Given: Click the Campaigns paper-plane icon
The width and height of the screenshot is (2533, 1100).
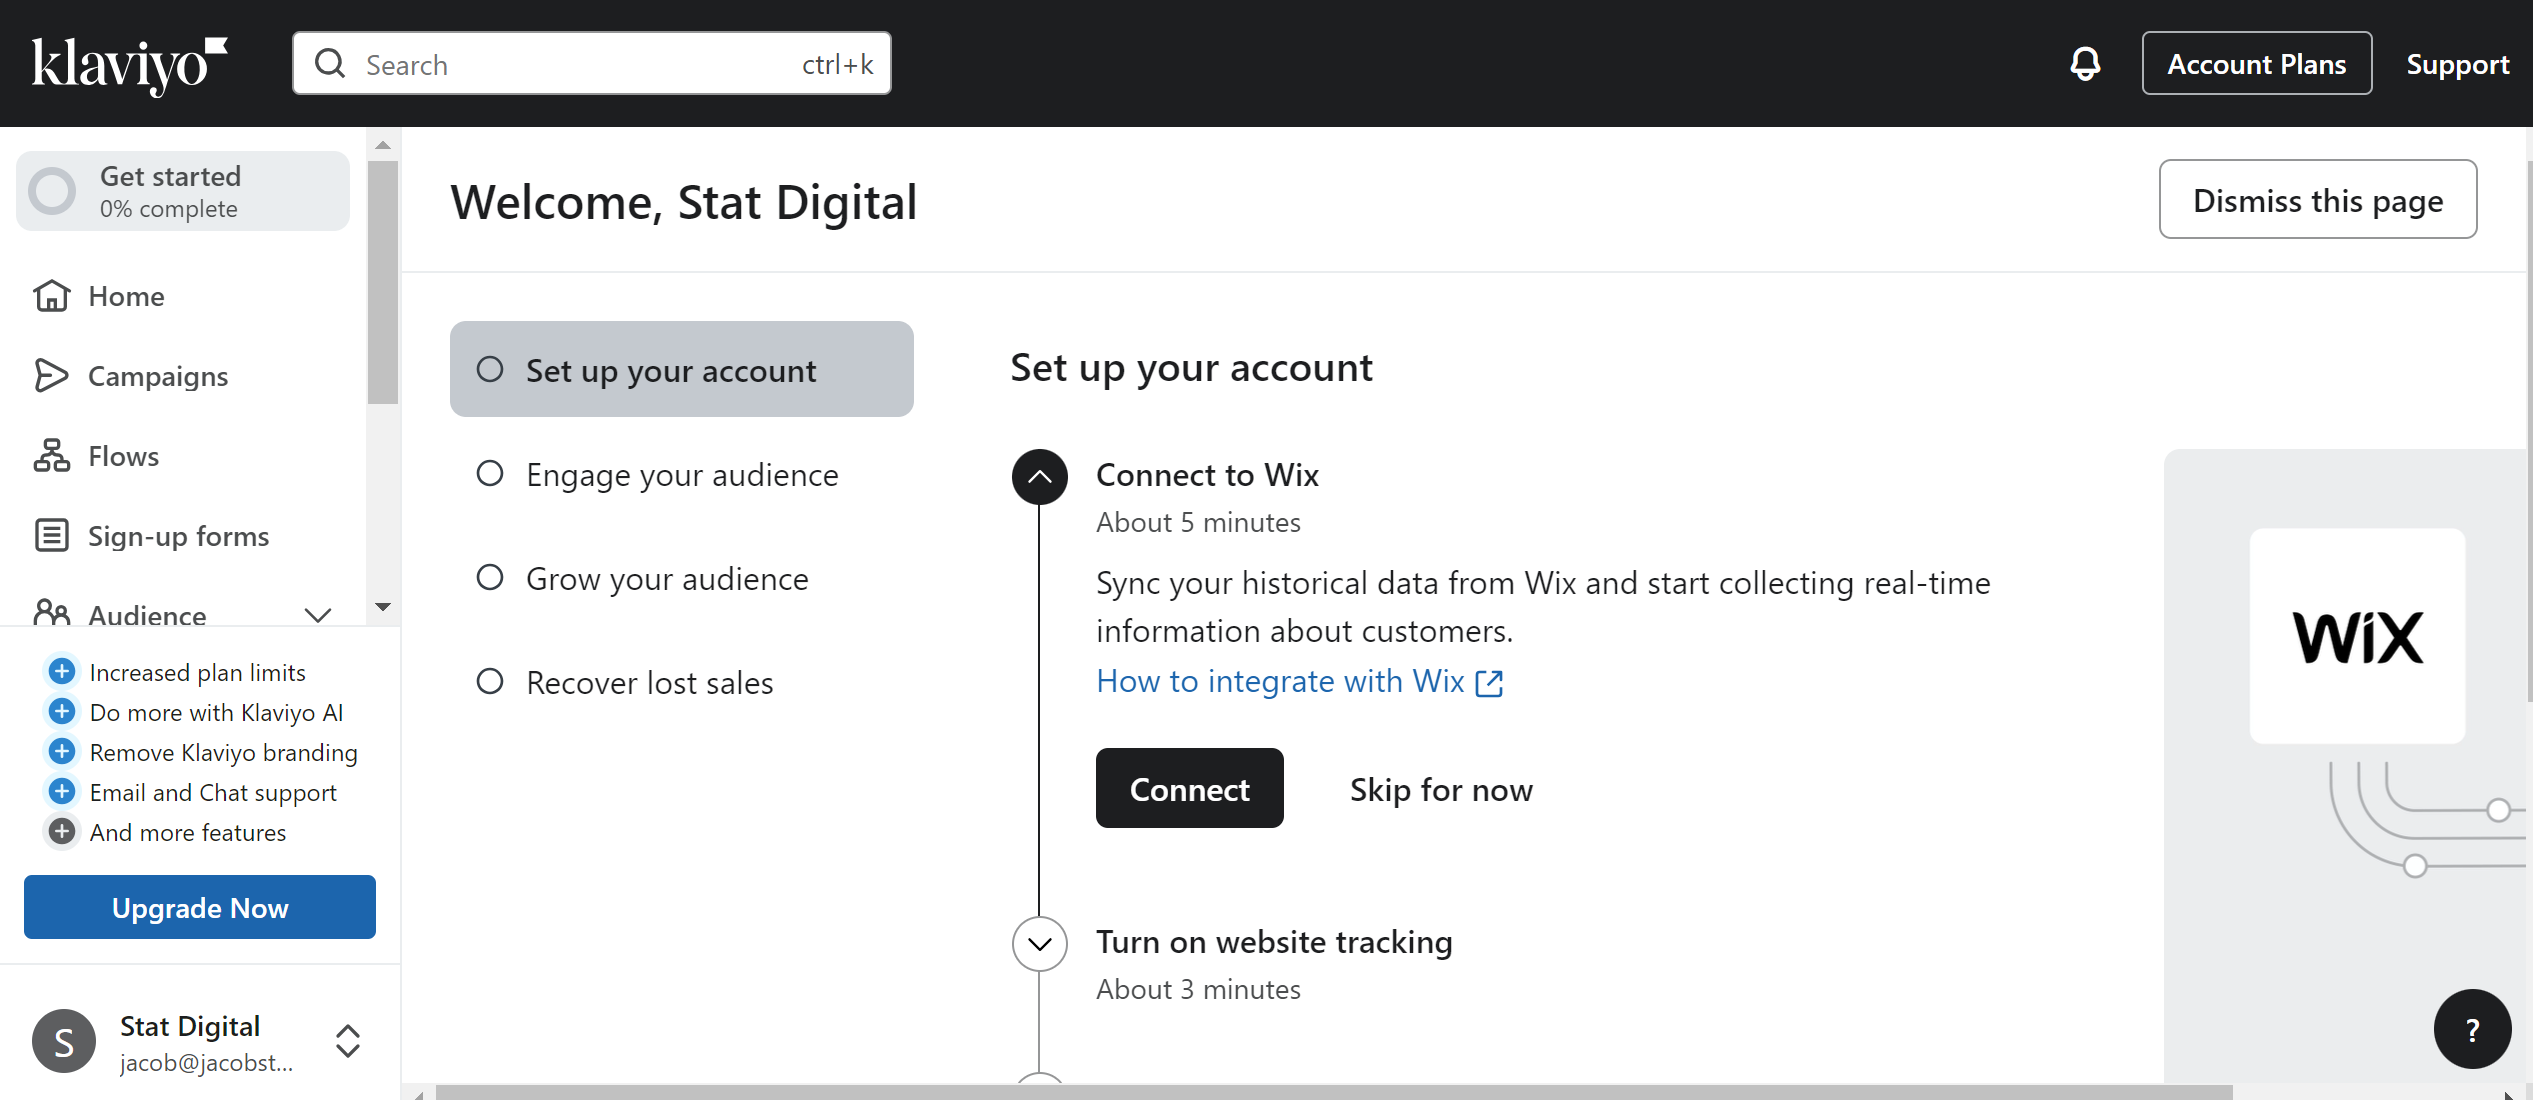Looking at the screenshot, I should pyautogui.click(x=51, y=376).
